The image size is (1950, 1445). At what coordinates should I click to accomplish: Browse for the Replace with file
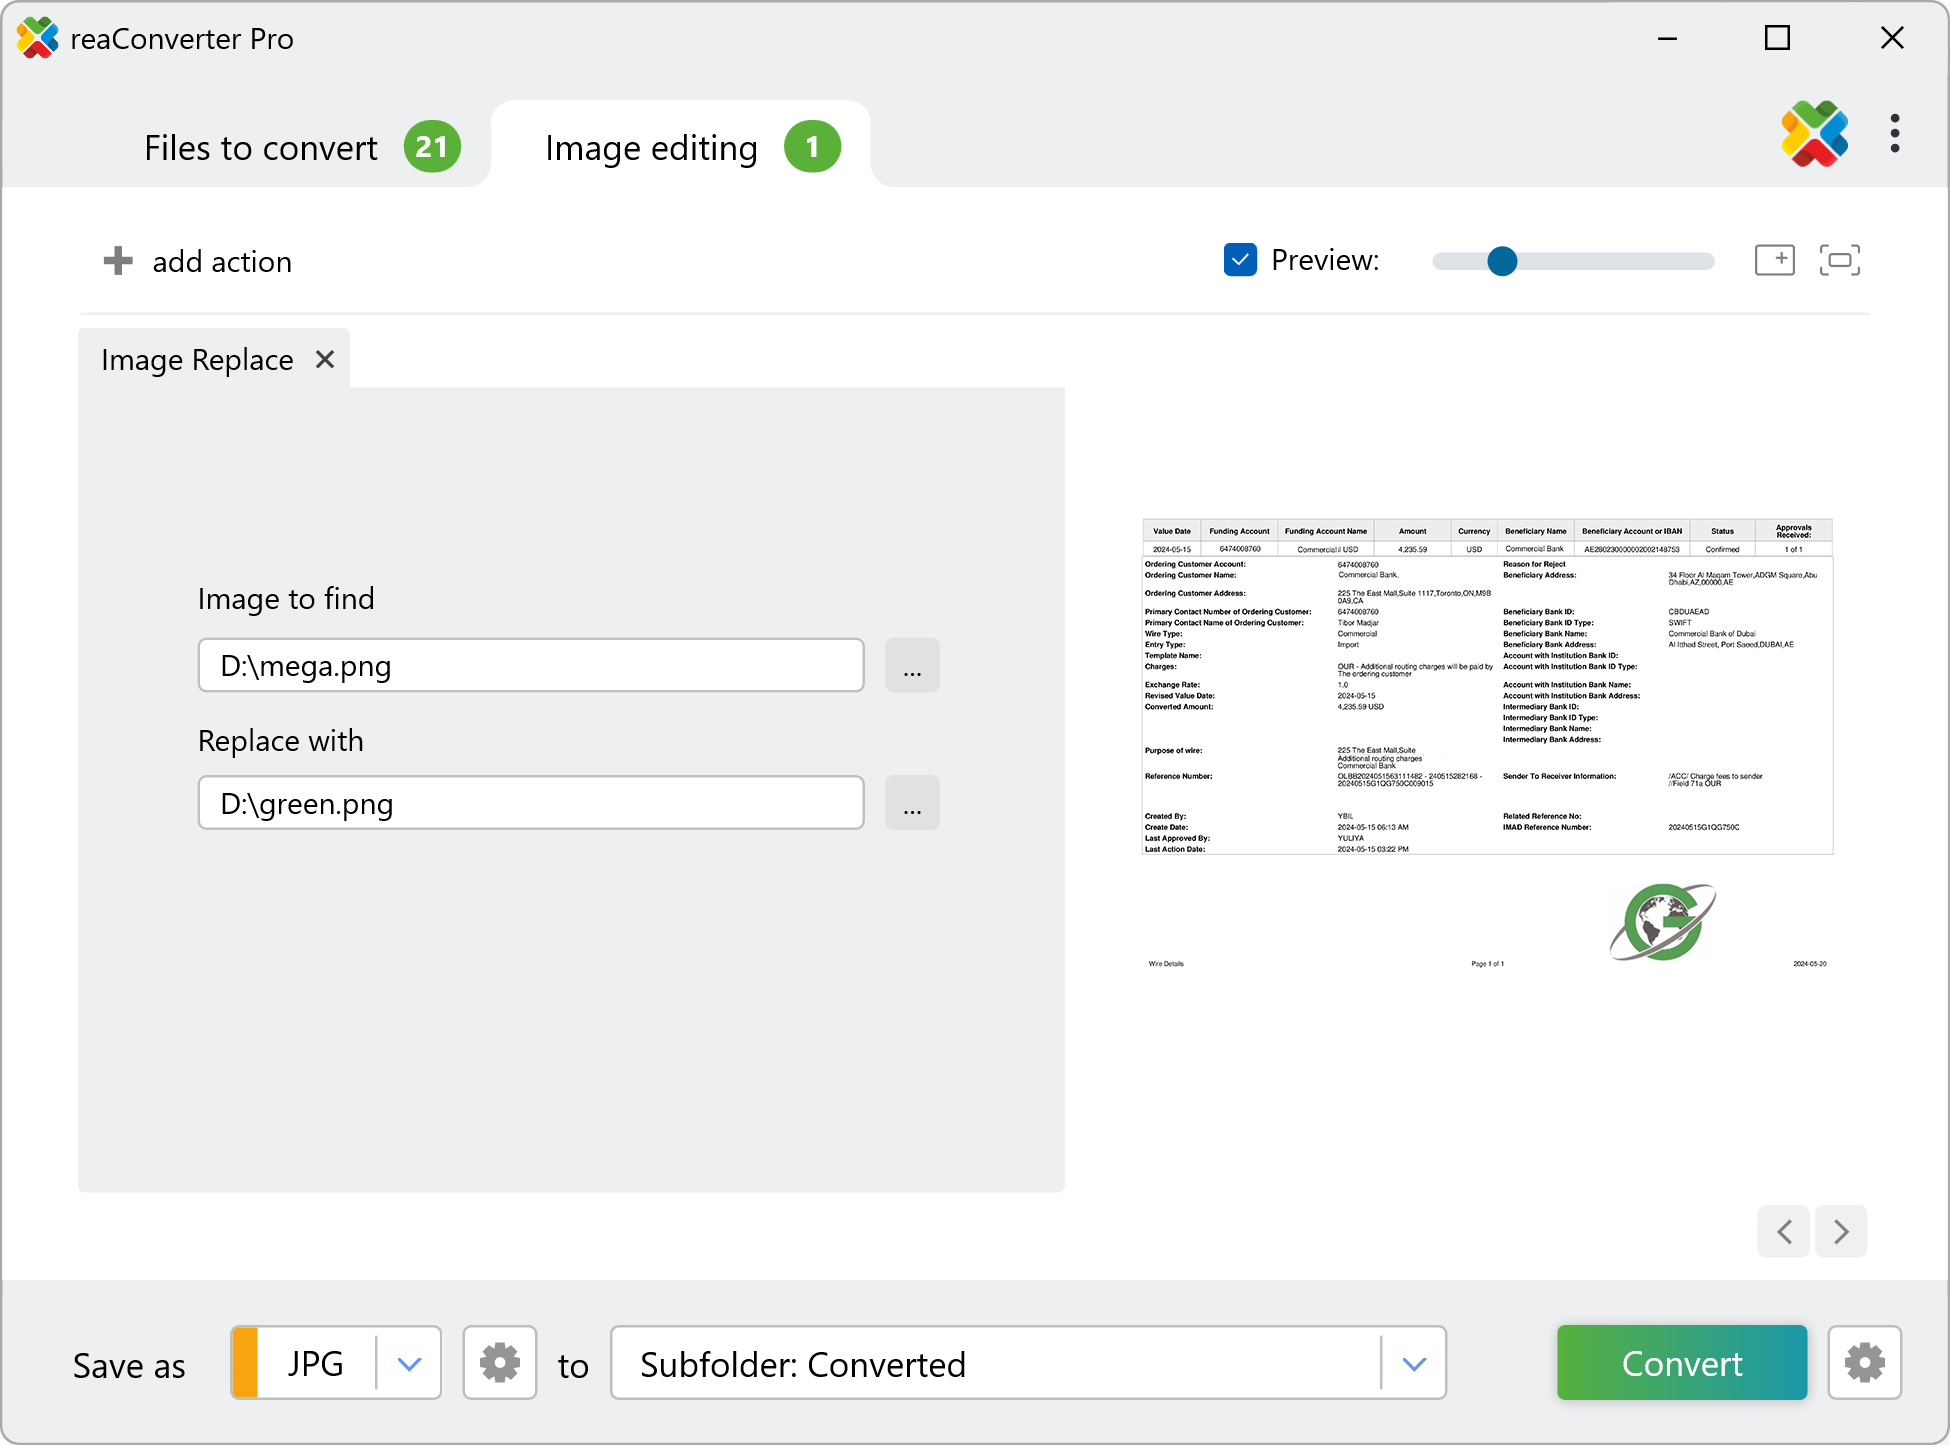912,803
